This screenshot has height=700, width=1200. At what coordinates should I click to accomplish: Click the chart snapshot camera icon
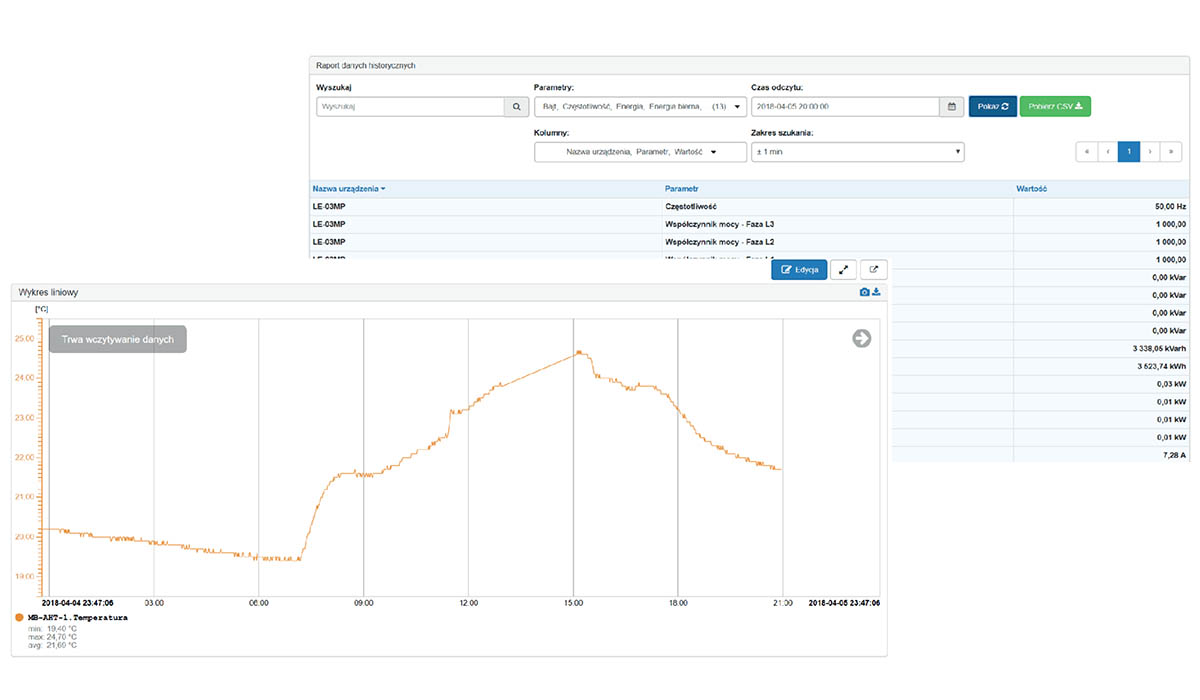(x=866, y=292)
